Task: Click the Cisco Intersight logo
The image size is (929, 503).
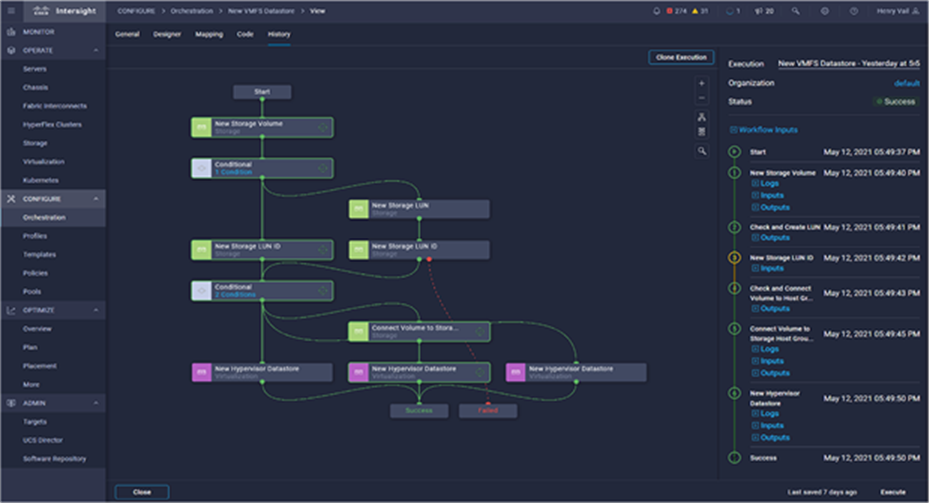Action: pyautogui.click(x=64, y=11)
